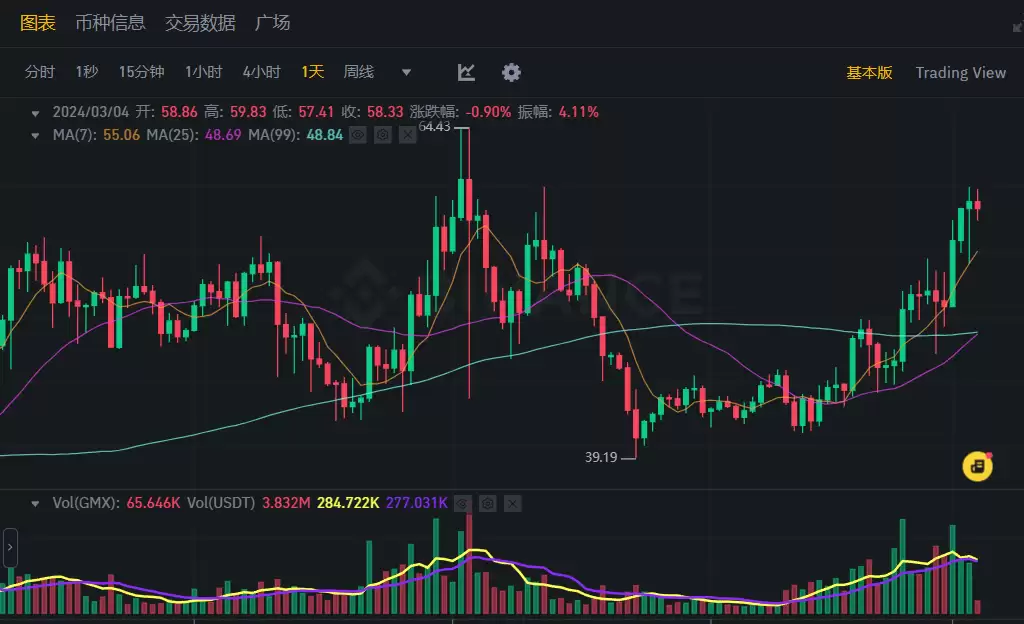Collapse the MA indicator legend triangle
The image size is (1024, 624).
point(36,135)
